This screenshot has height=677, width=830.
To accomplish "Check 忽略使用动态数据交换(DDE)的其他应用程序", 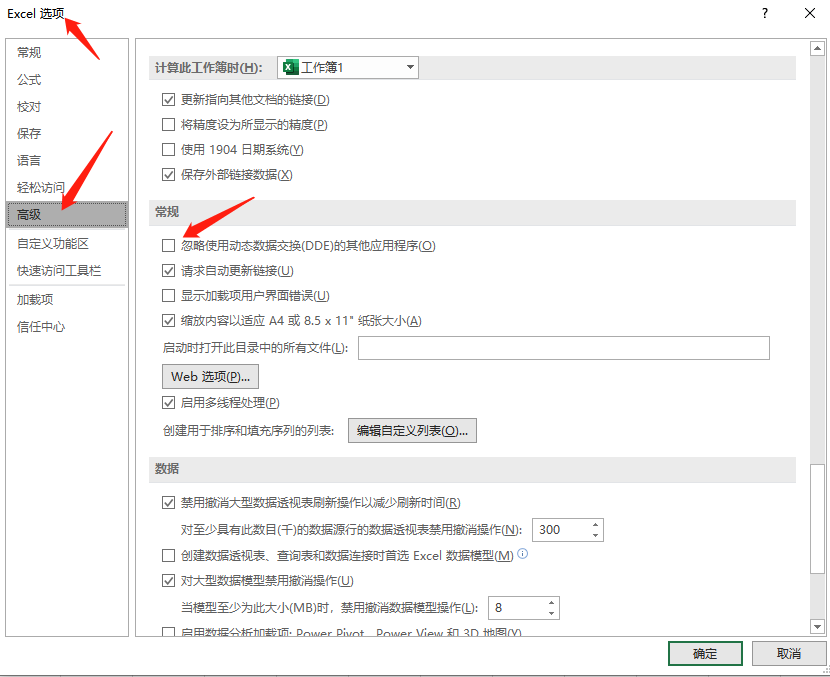I will coord(168,246).
